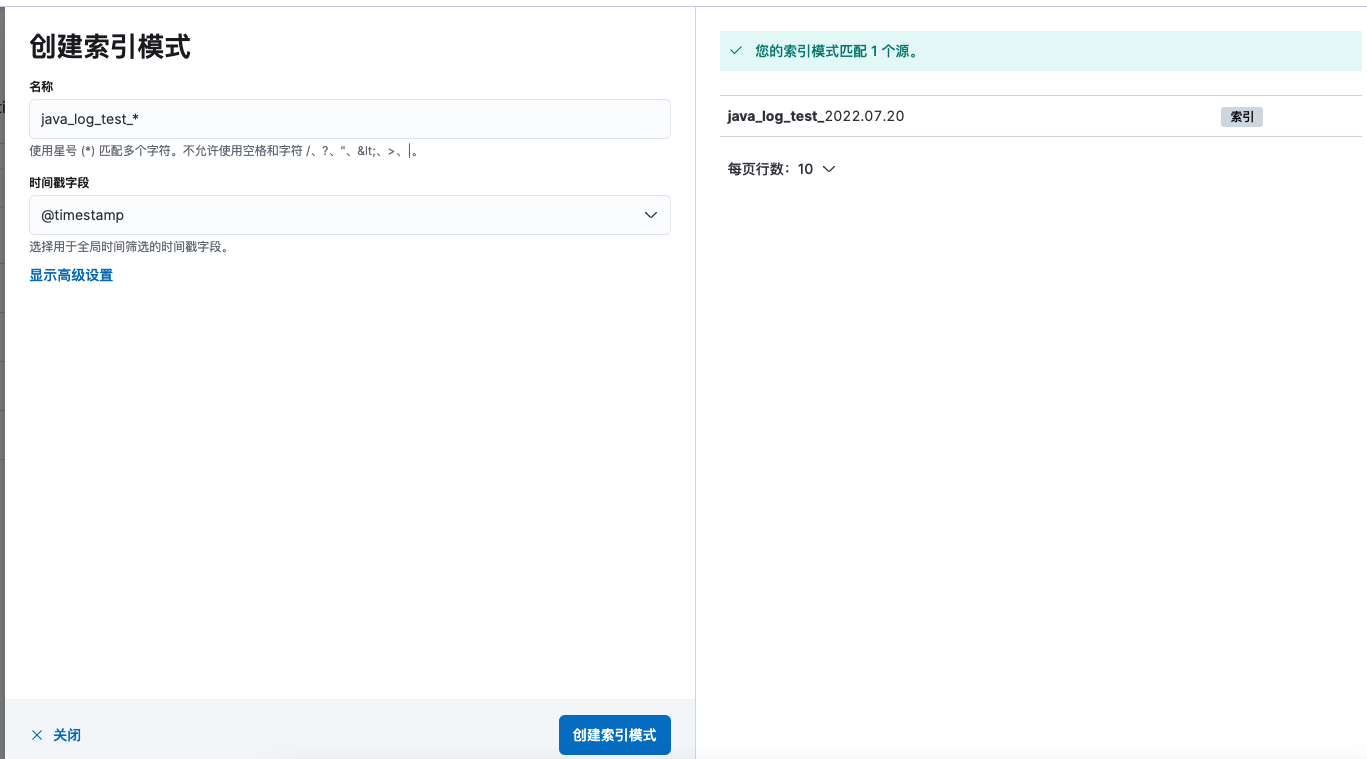Click the 创建索引模式 blue button

pos(615,735)
